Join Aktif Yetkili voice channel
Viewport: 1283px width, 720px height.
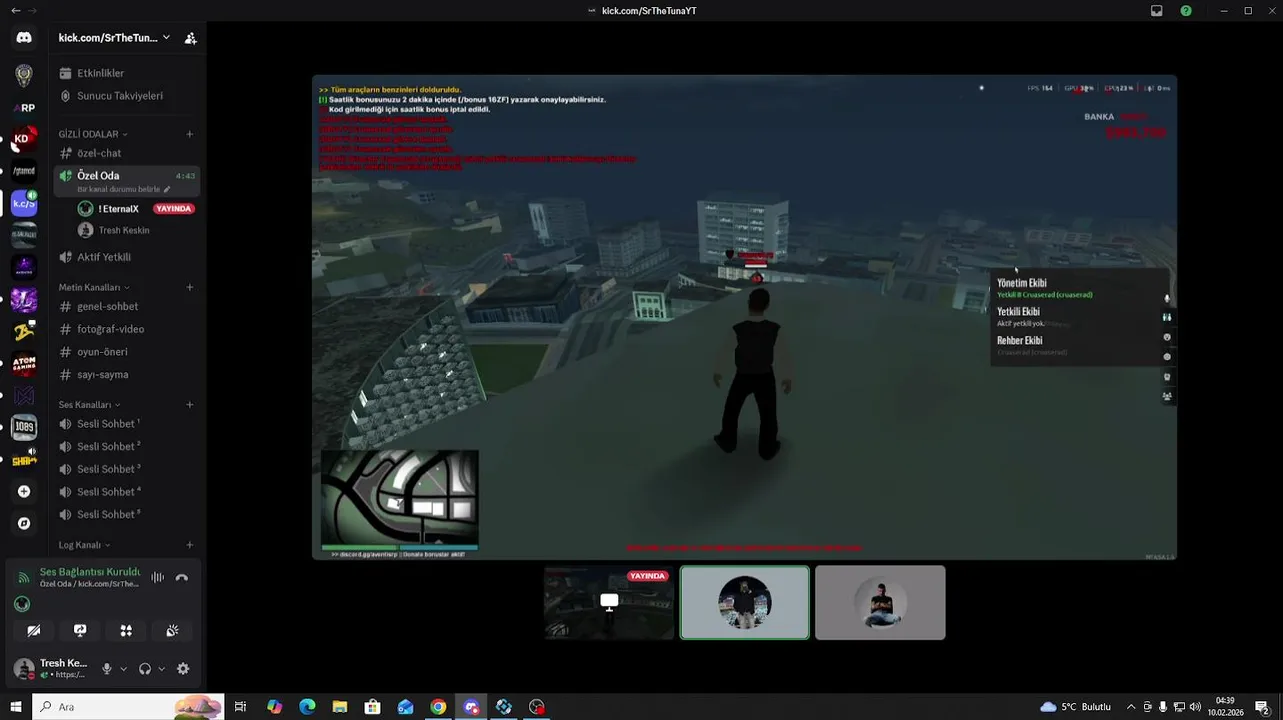[126, 257]
